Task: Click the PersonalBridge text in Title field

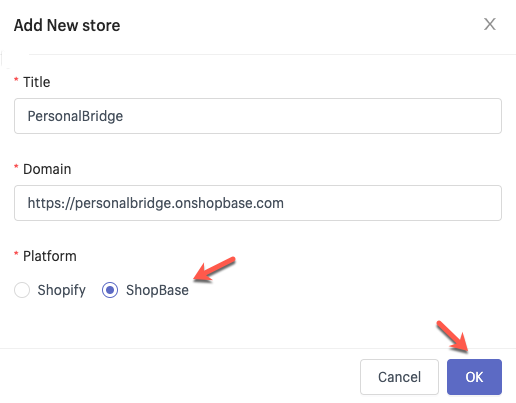Action: [x=75, y=116]
